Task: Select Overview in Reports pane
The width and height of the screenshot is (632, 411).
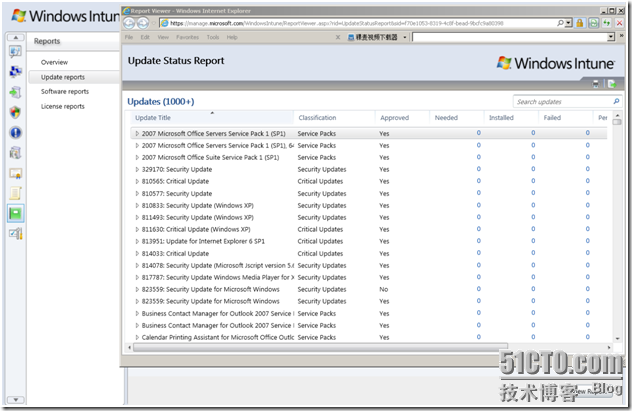Action: pos(54,62)
